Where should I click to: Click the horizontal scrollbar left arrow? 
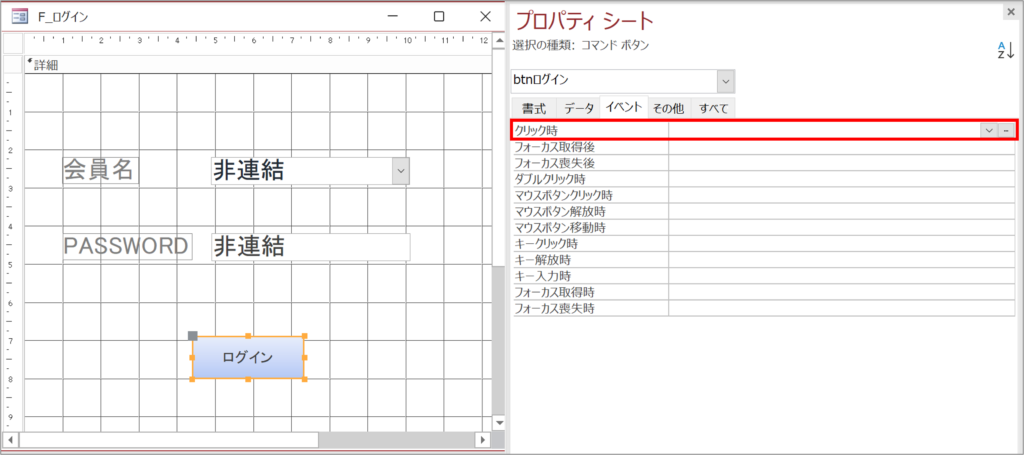(12, 440)
